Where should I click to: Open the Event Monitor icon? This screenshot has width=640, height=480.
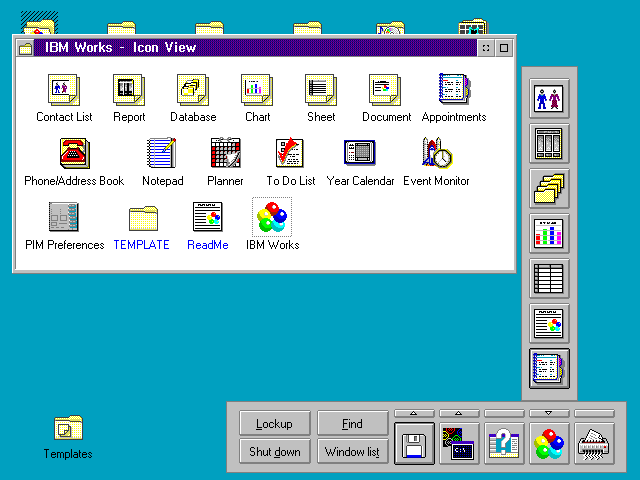[x=437, y=153]
